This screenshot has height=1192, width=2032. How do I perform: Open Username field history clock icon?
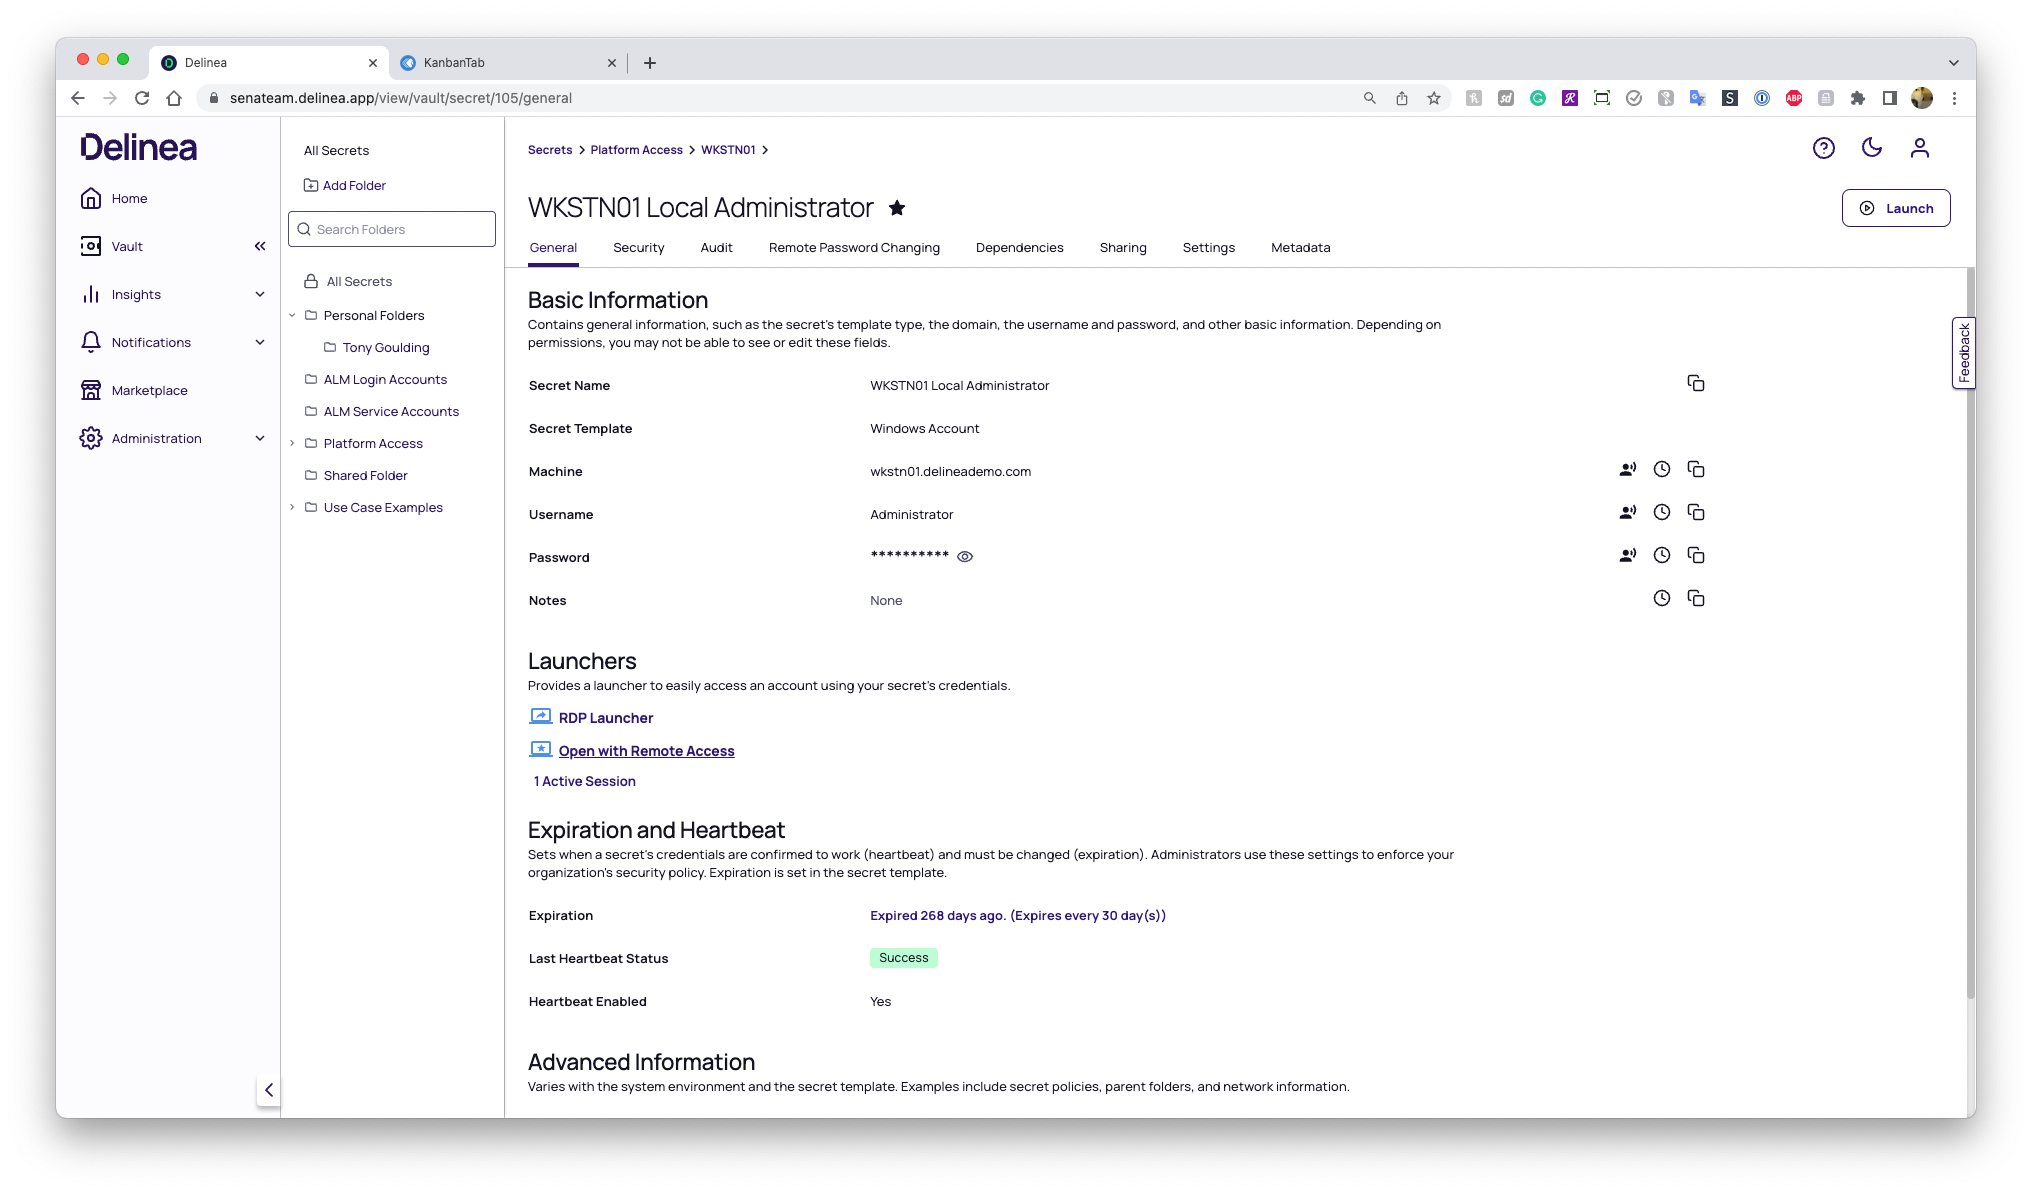(x=1661, y=513)
